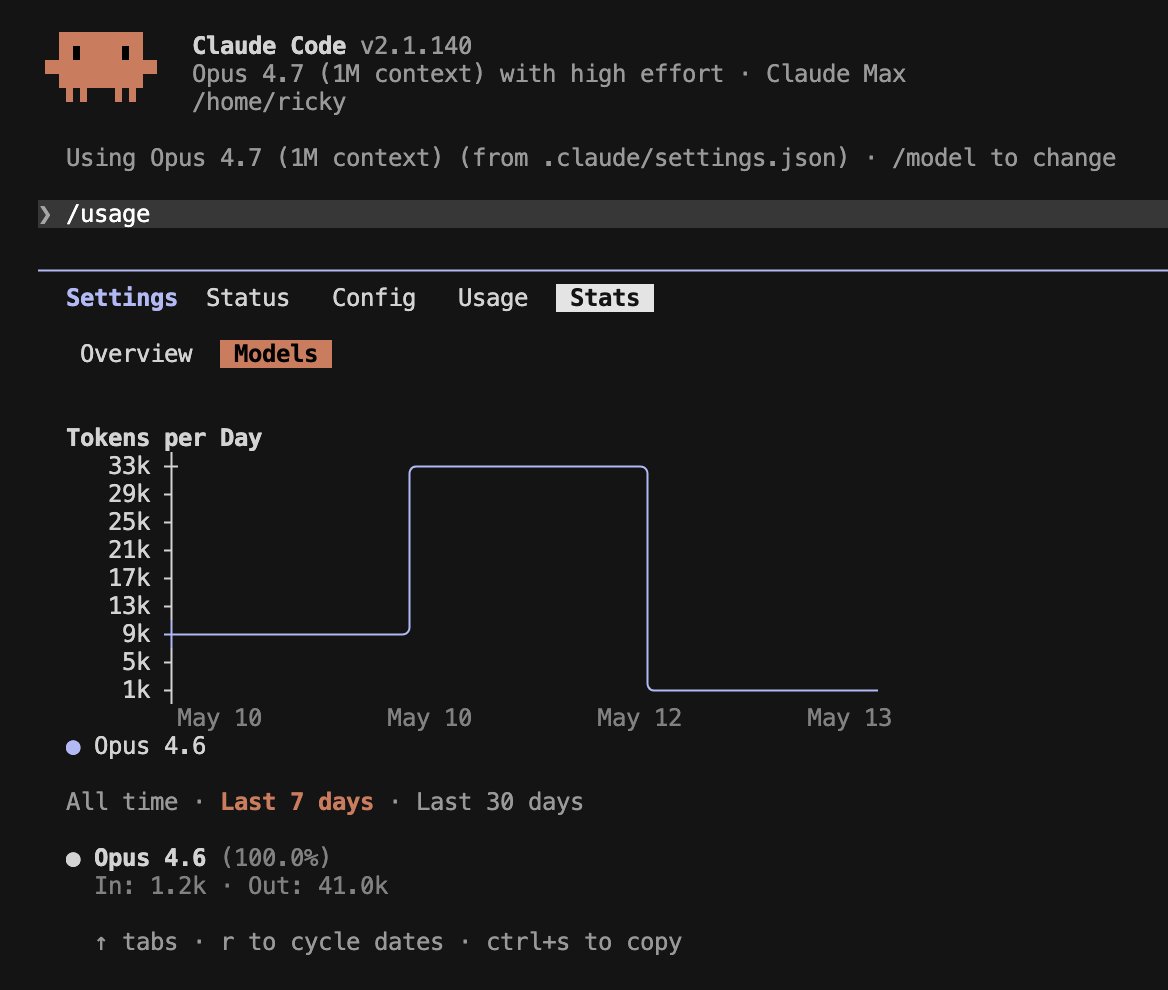Click the May 12 x-axis label
Screen dimensions: 1168x990
(x=639, y=718)
